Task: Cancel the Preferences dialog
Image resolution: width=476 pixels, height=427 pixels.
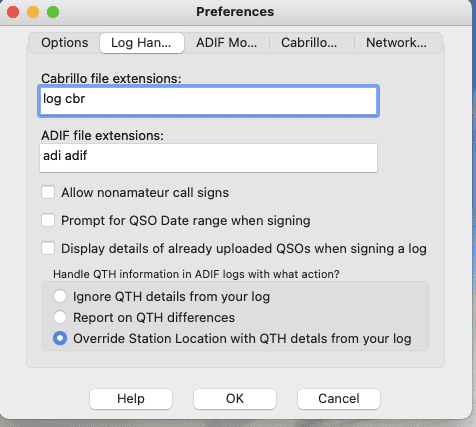Action: tap(339, 399)
